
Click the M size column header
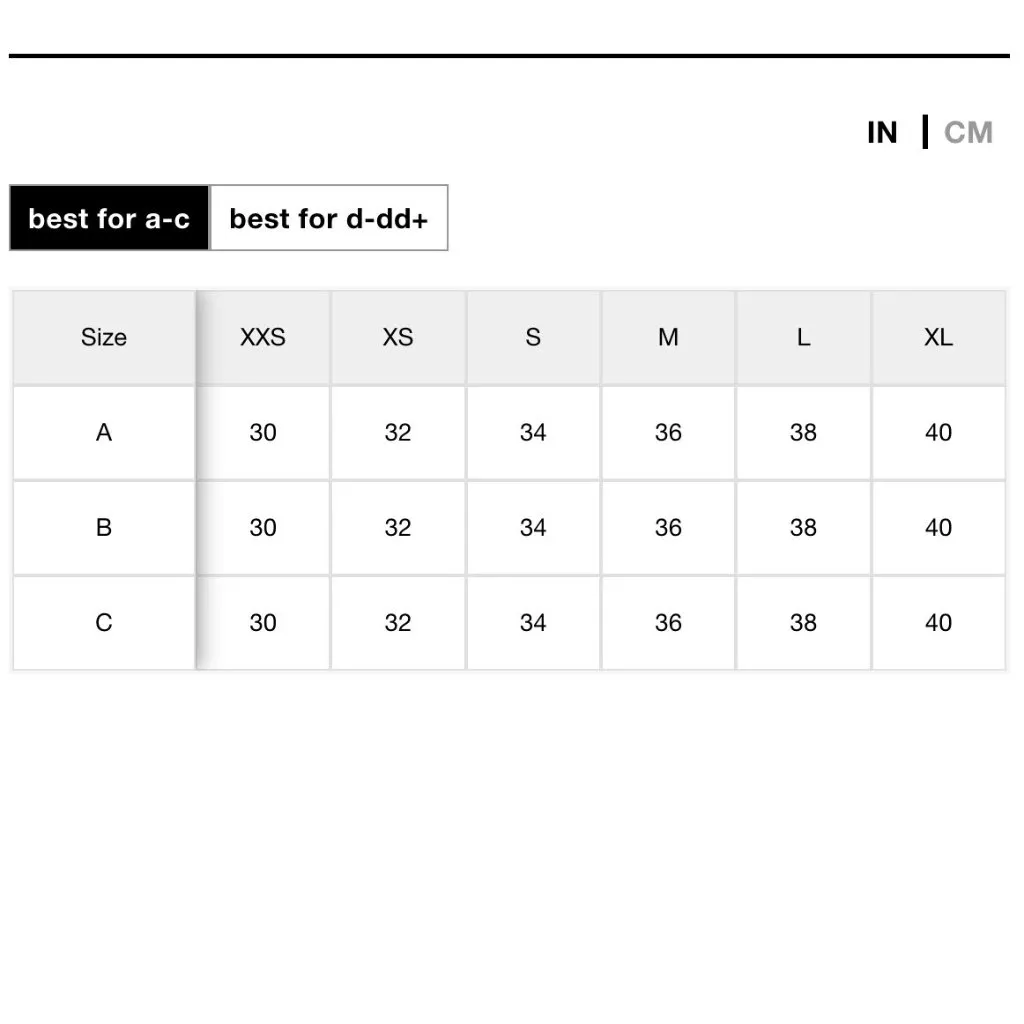[x=668, y=337]
